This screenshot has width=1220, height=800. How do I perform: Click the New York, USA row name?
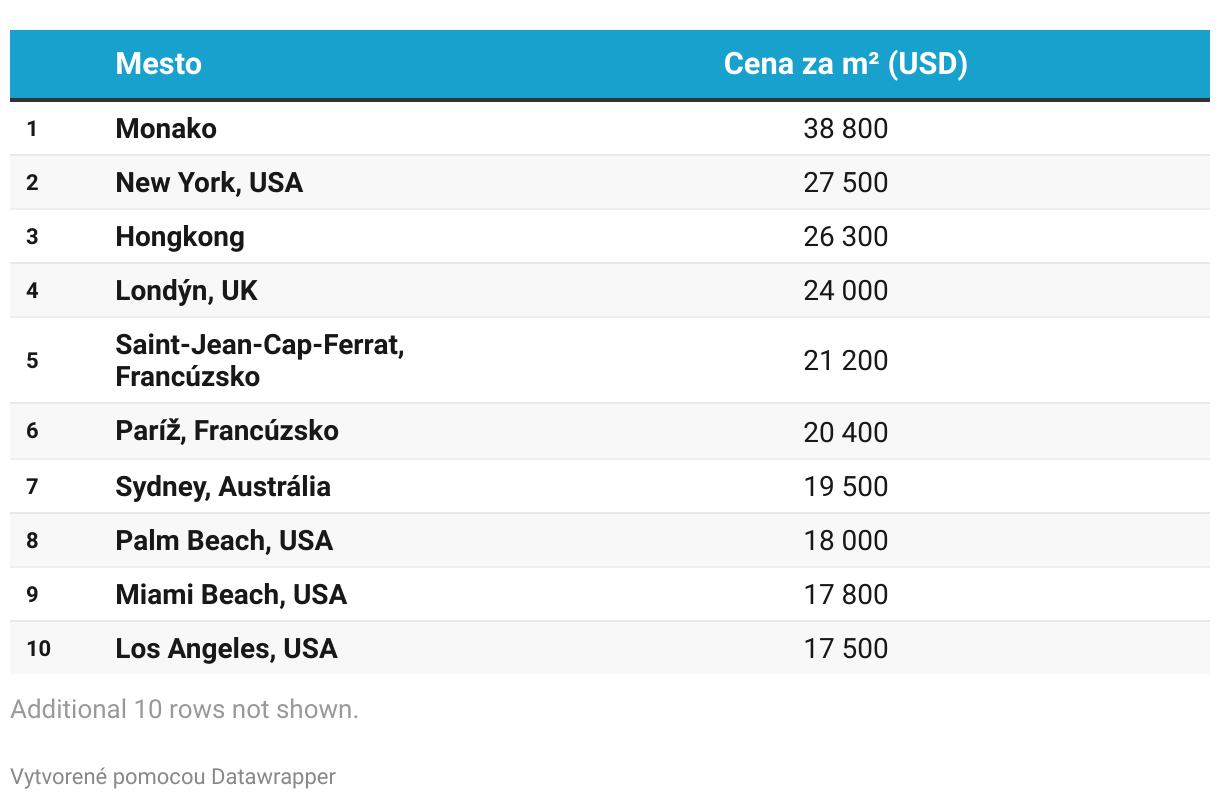(x=209, y=183)
